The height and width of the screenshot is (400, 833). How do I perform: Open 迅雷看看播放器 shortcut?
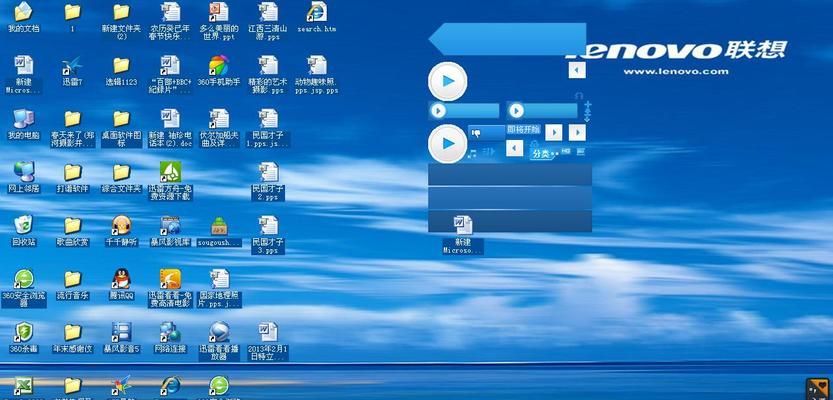218,332
